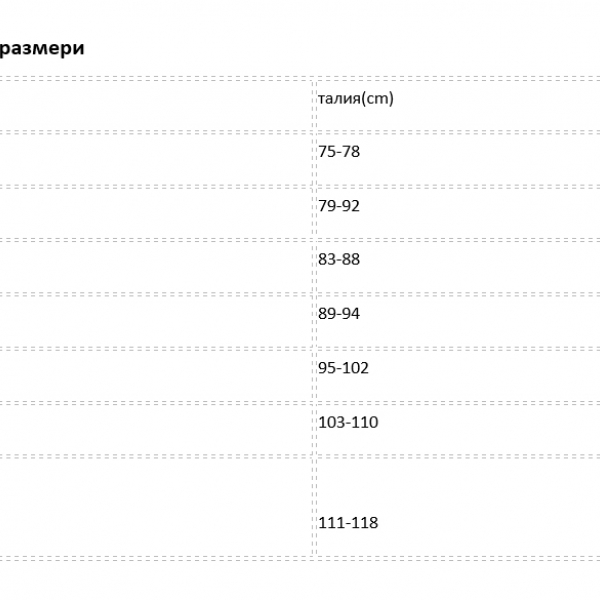Select the 79-92 waist cell
This screenshot has width=600, height=600.
tap(338, 206)
